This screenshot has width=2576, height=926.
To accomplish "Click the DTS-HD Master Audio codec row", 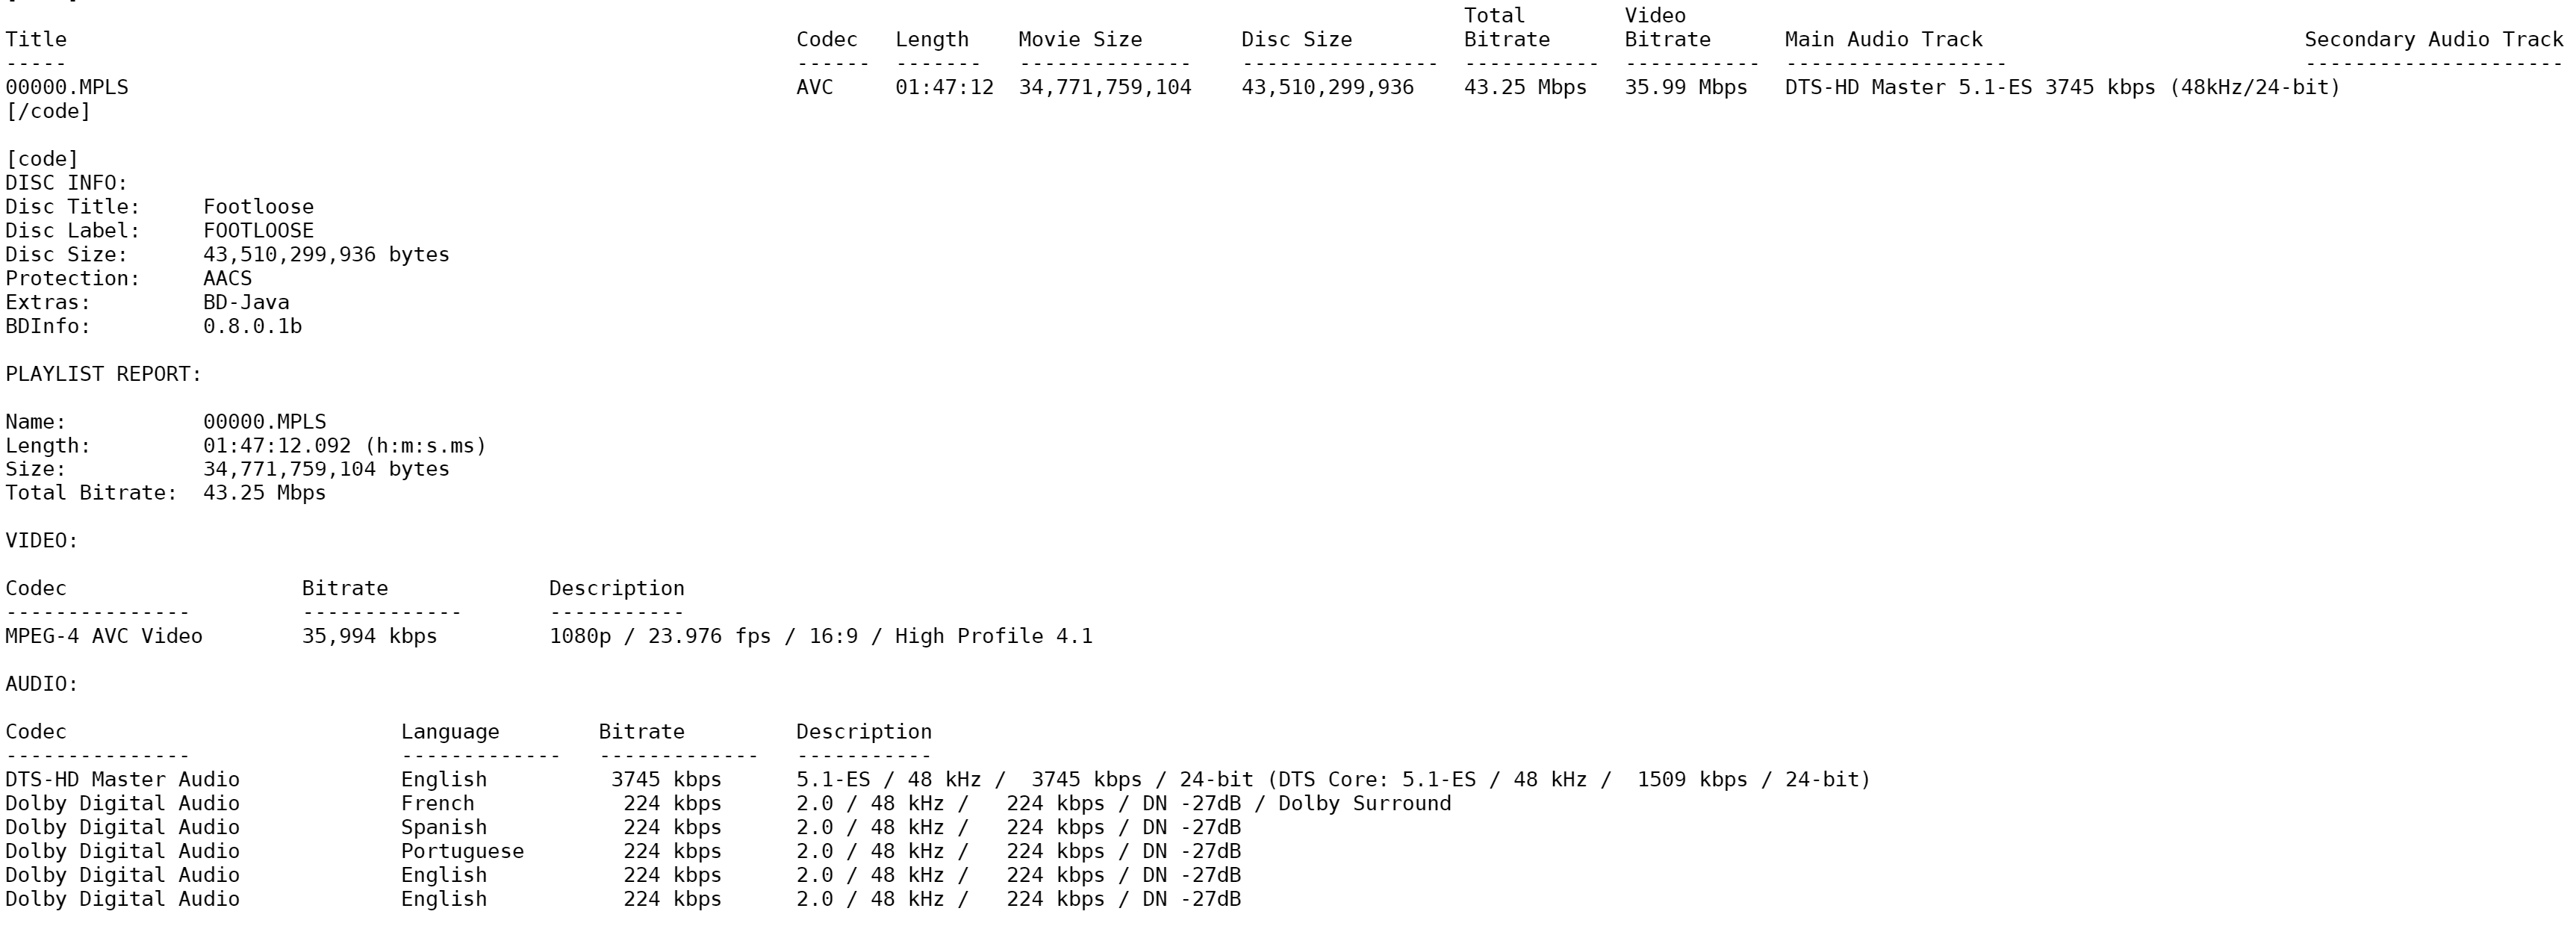I will point(122,780).
